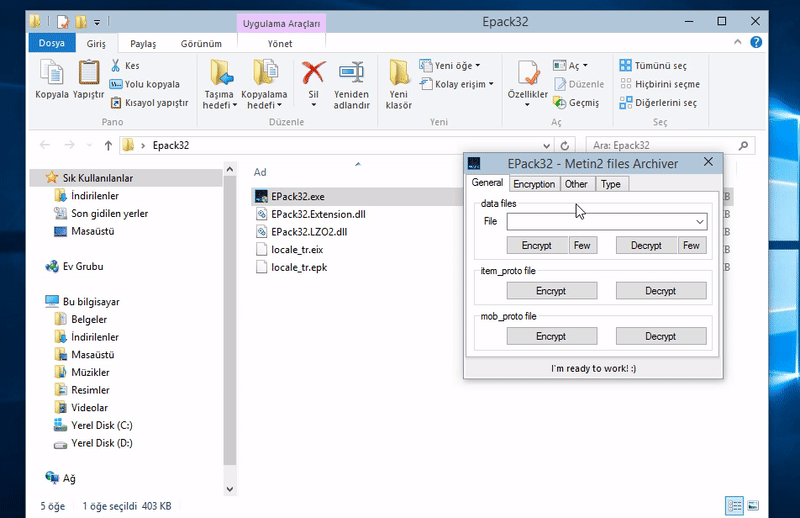Screen dimensions: 800x518
Task: Select the locale_tr.eix file
Action: [x=297, y=250]
